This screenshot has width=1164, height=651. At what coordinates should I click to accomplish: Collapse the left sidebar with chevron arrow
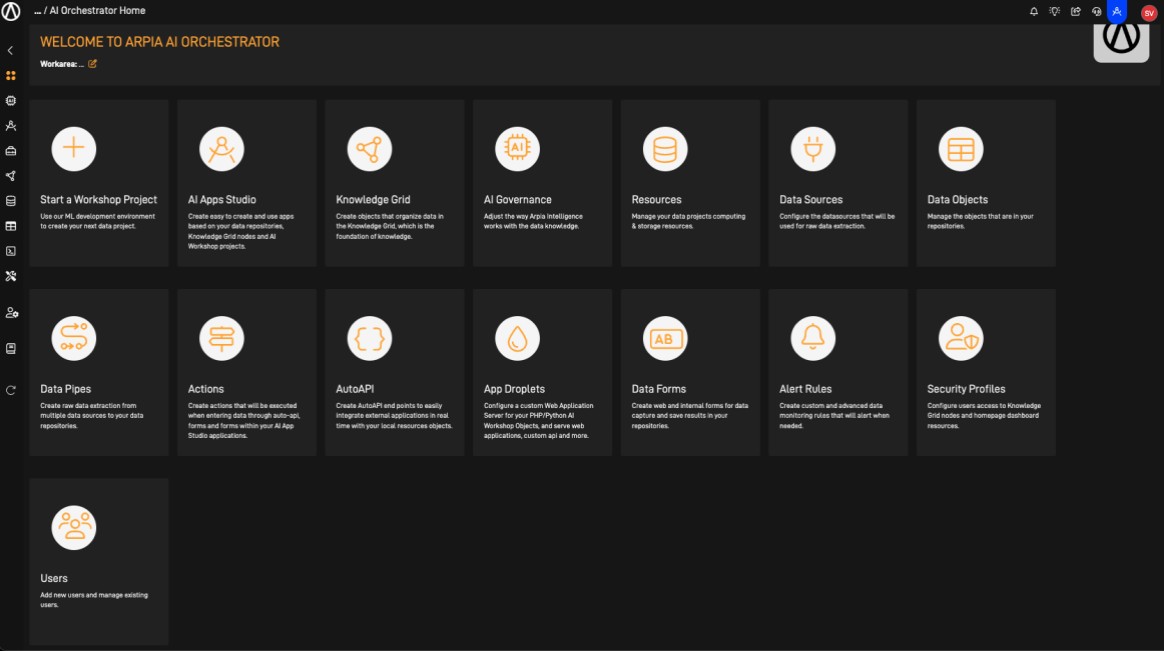[x=10, y=50]
